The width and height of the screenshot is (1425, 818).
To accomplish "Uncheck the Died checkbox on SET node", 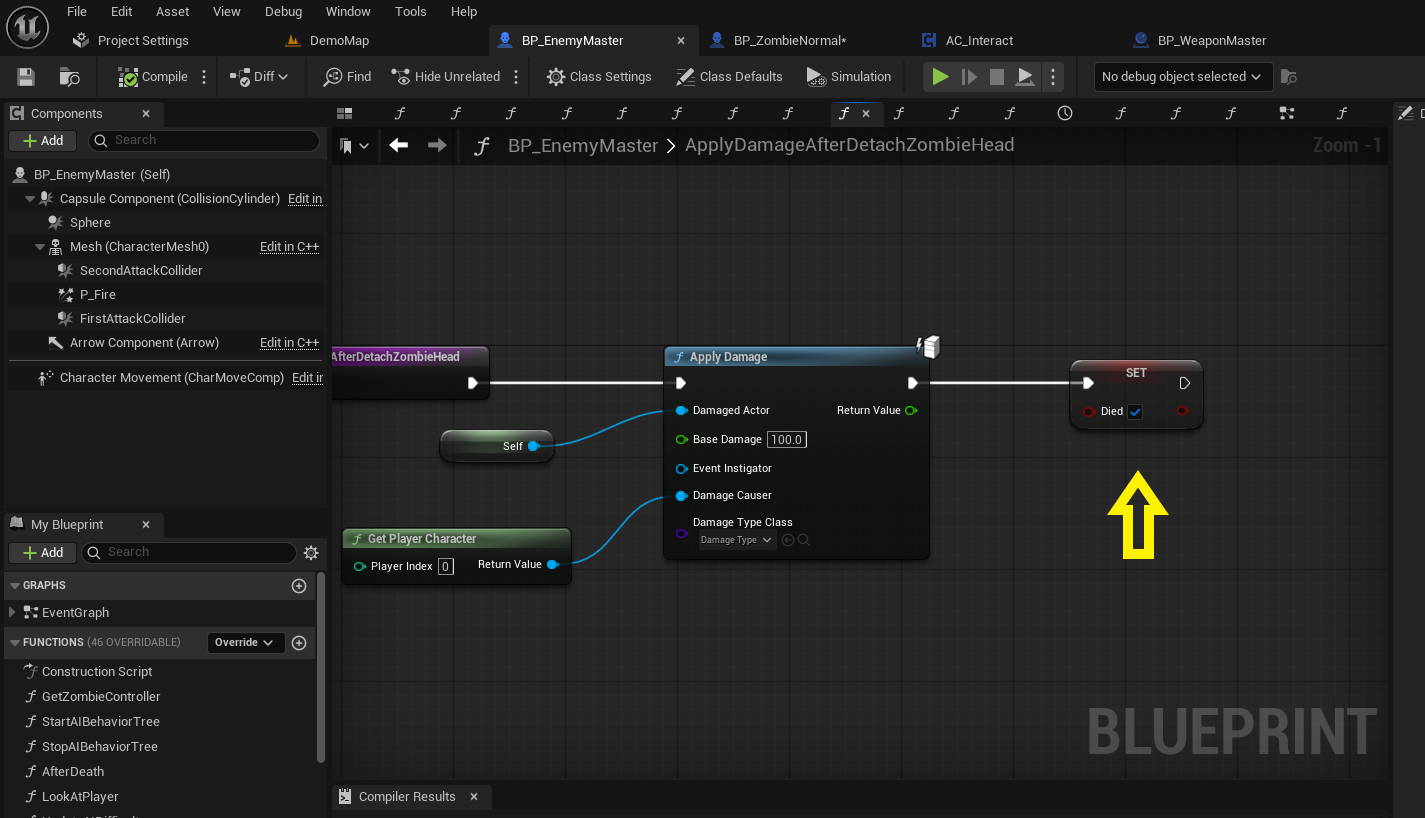I will pyautogui.click(x=1135, y=412).
